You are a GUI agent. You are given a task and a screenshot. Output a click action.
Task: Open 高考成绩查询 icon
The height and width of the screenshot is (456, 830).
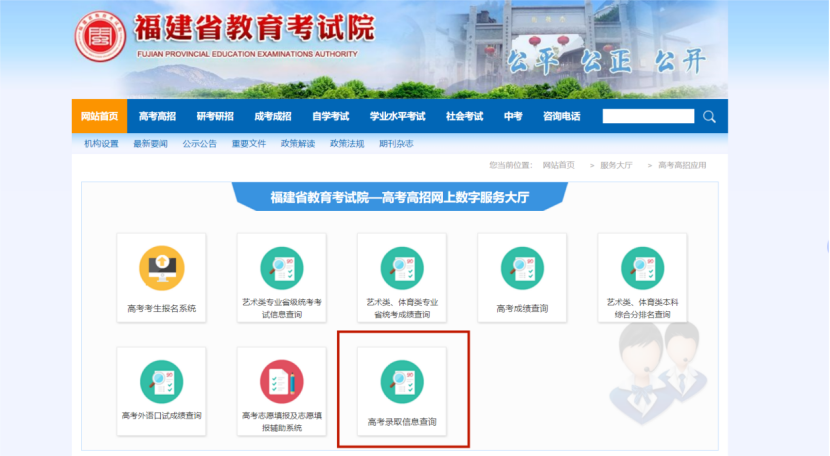[522, 268]
